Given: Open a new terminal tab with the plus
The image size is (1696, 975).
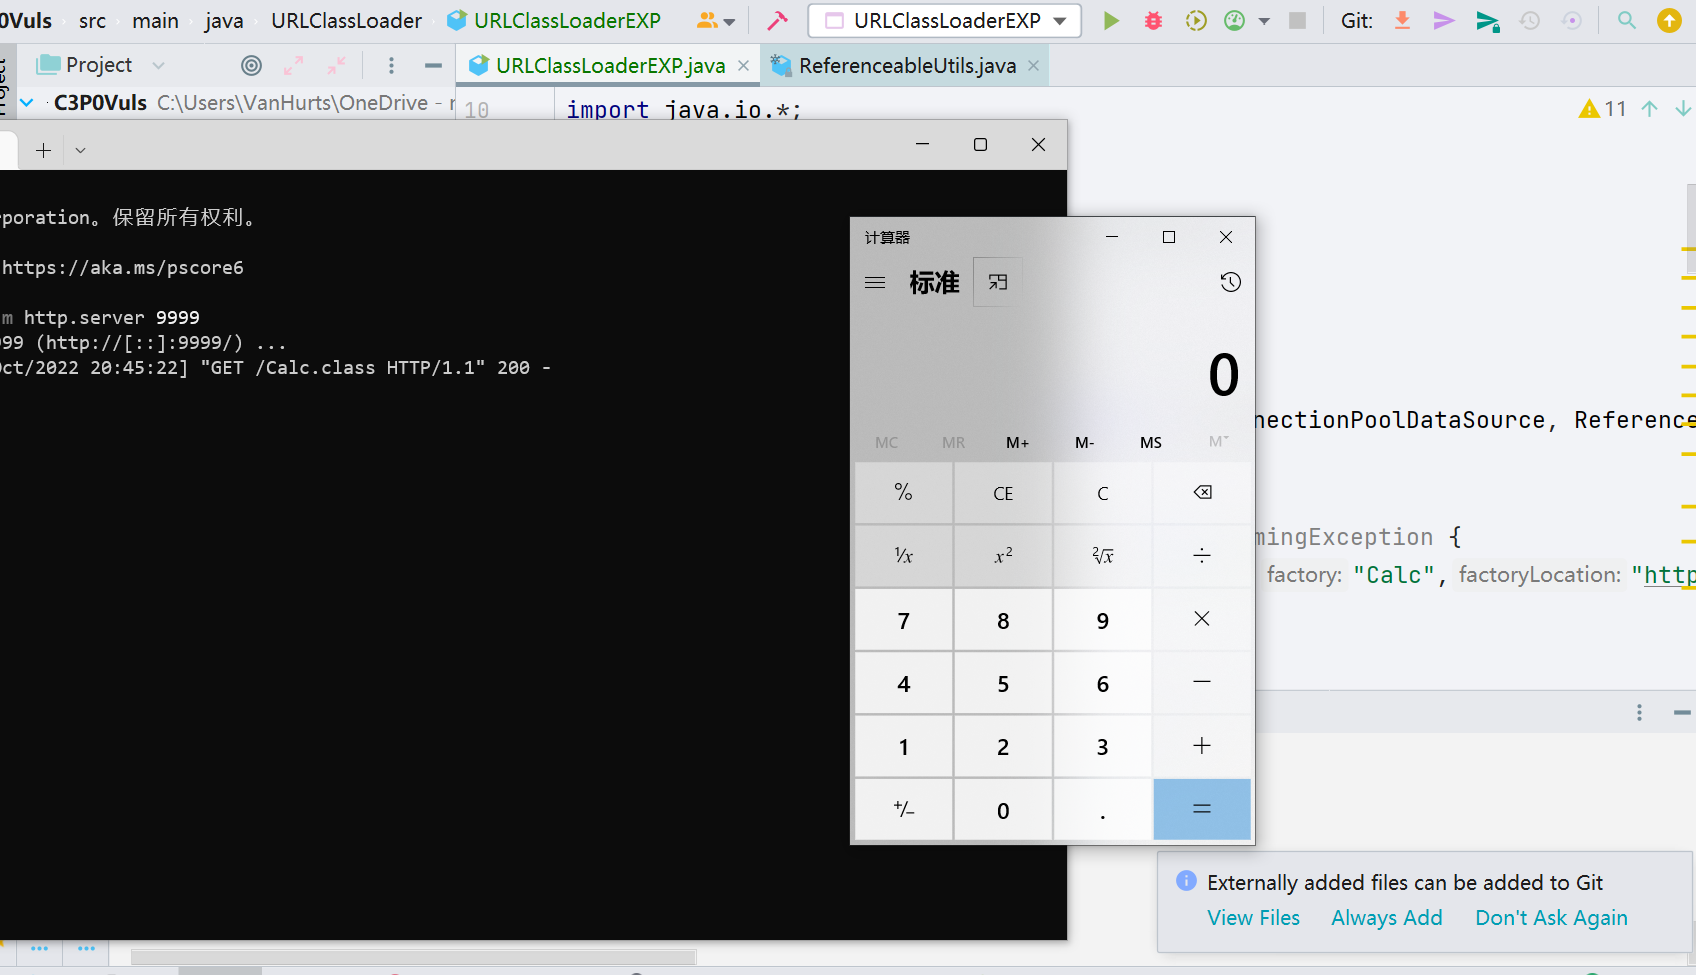Looking at the screenshot, I should (43, 149).
